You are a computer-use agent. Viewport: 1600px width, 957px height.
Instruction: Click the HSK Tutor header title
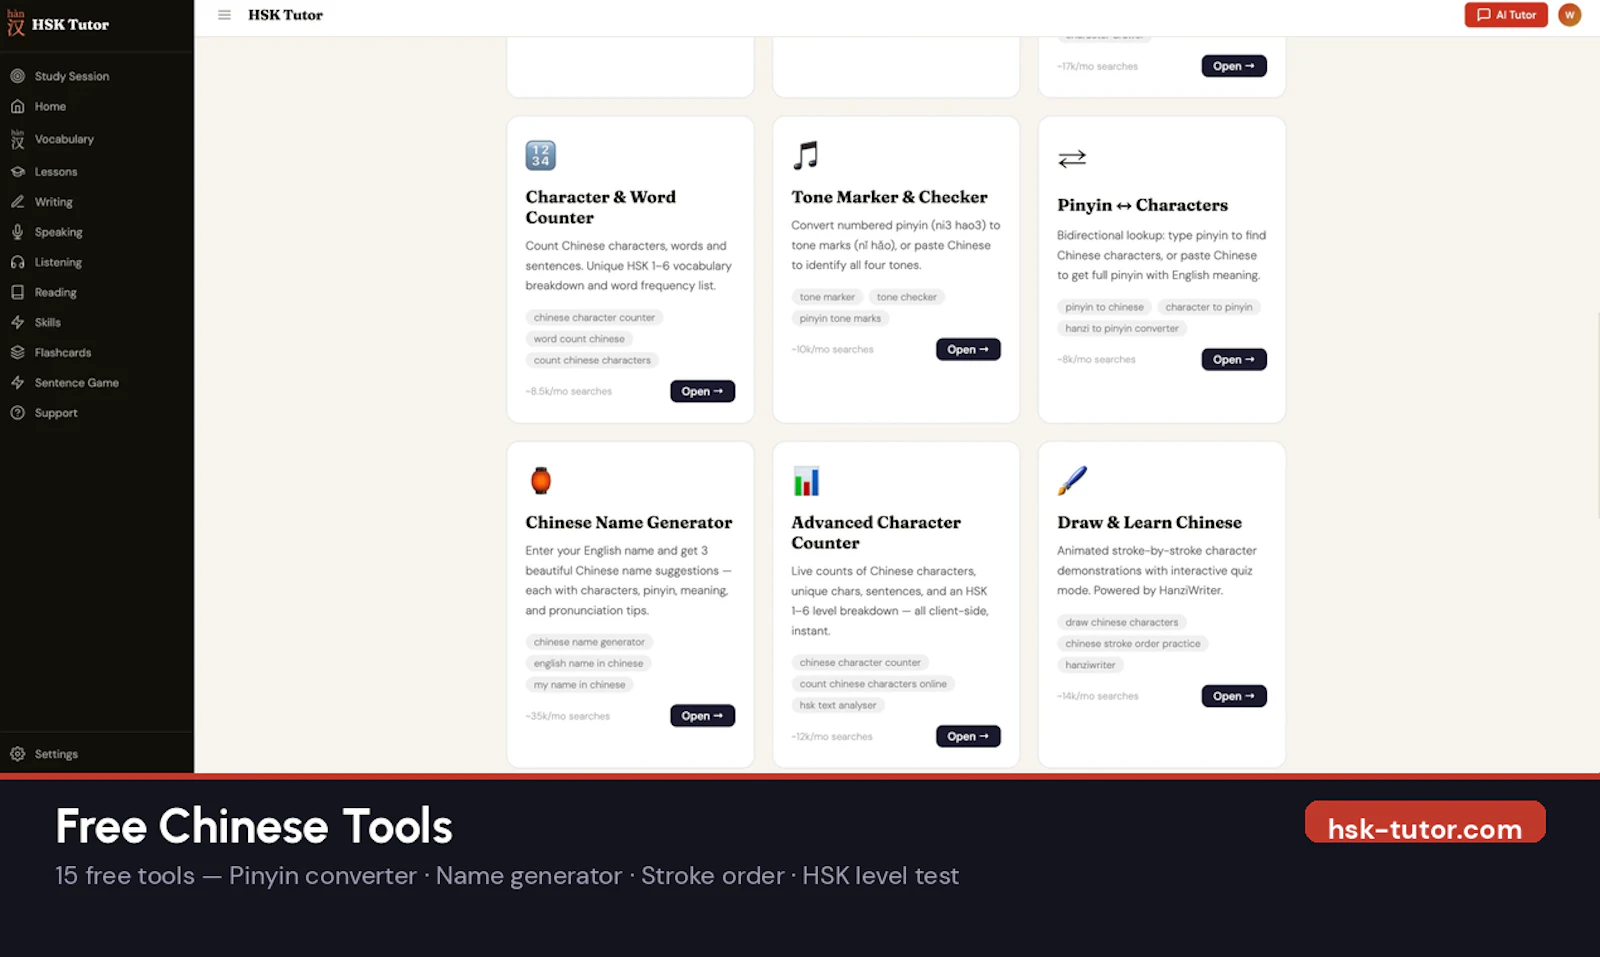click(x=285, y=15)
